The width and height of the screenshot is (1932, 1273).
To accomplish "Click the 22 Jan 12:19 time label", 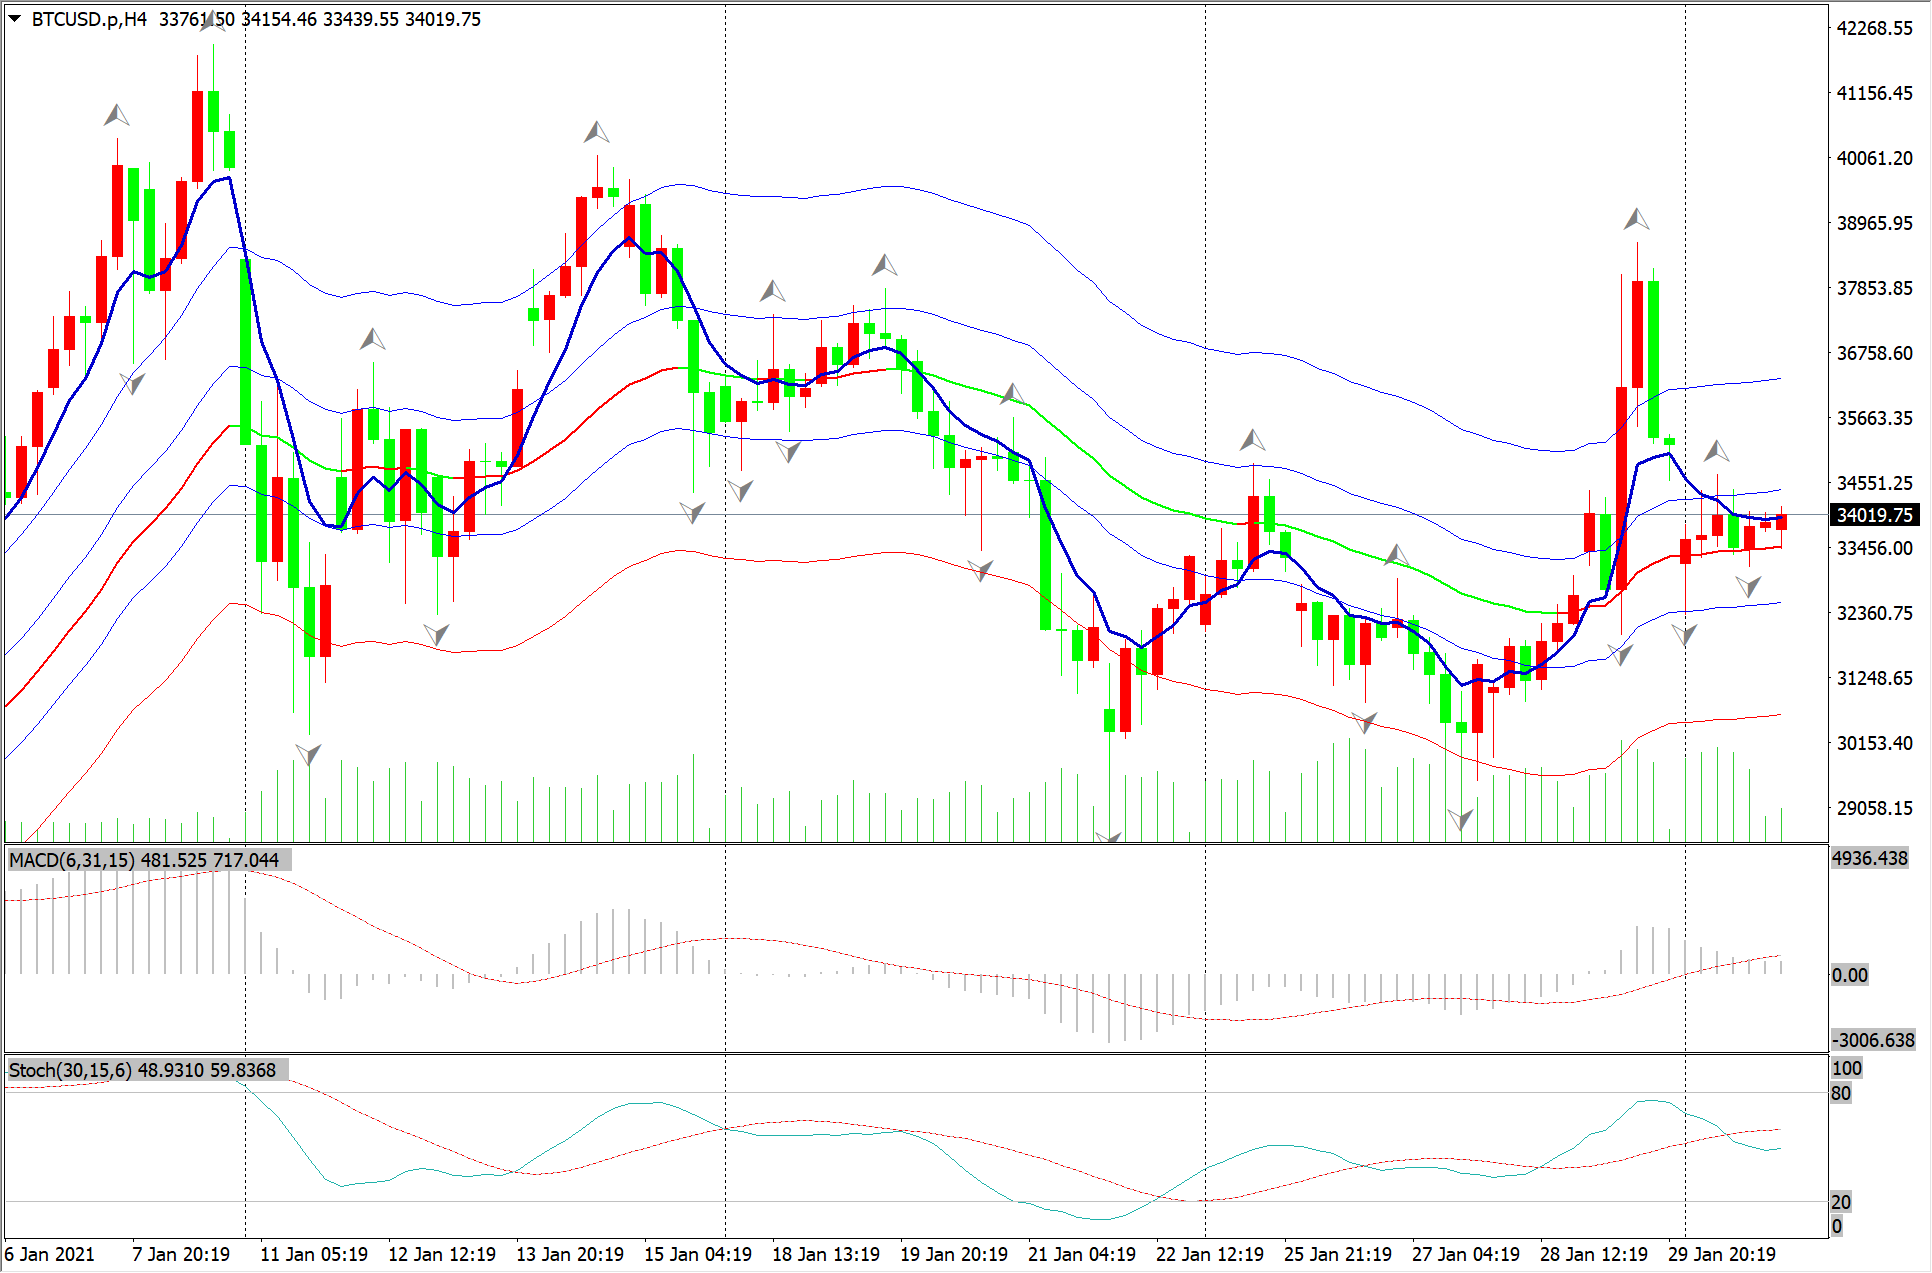I will point(1210,1254).
